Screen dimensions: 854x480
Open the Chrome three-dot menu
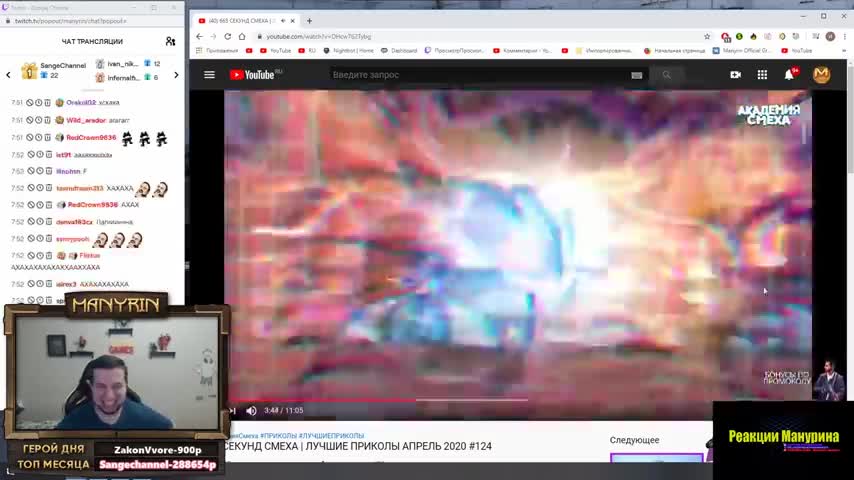point(844,37)
